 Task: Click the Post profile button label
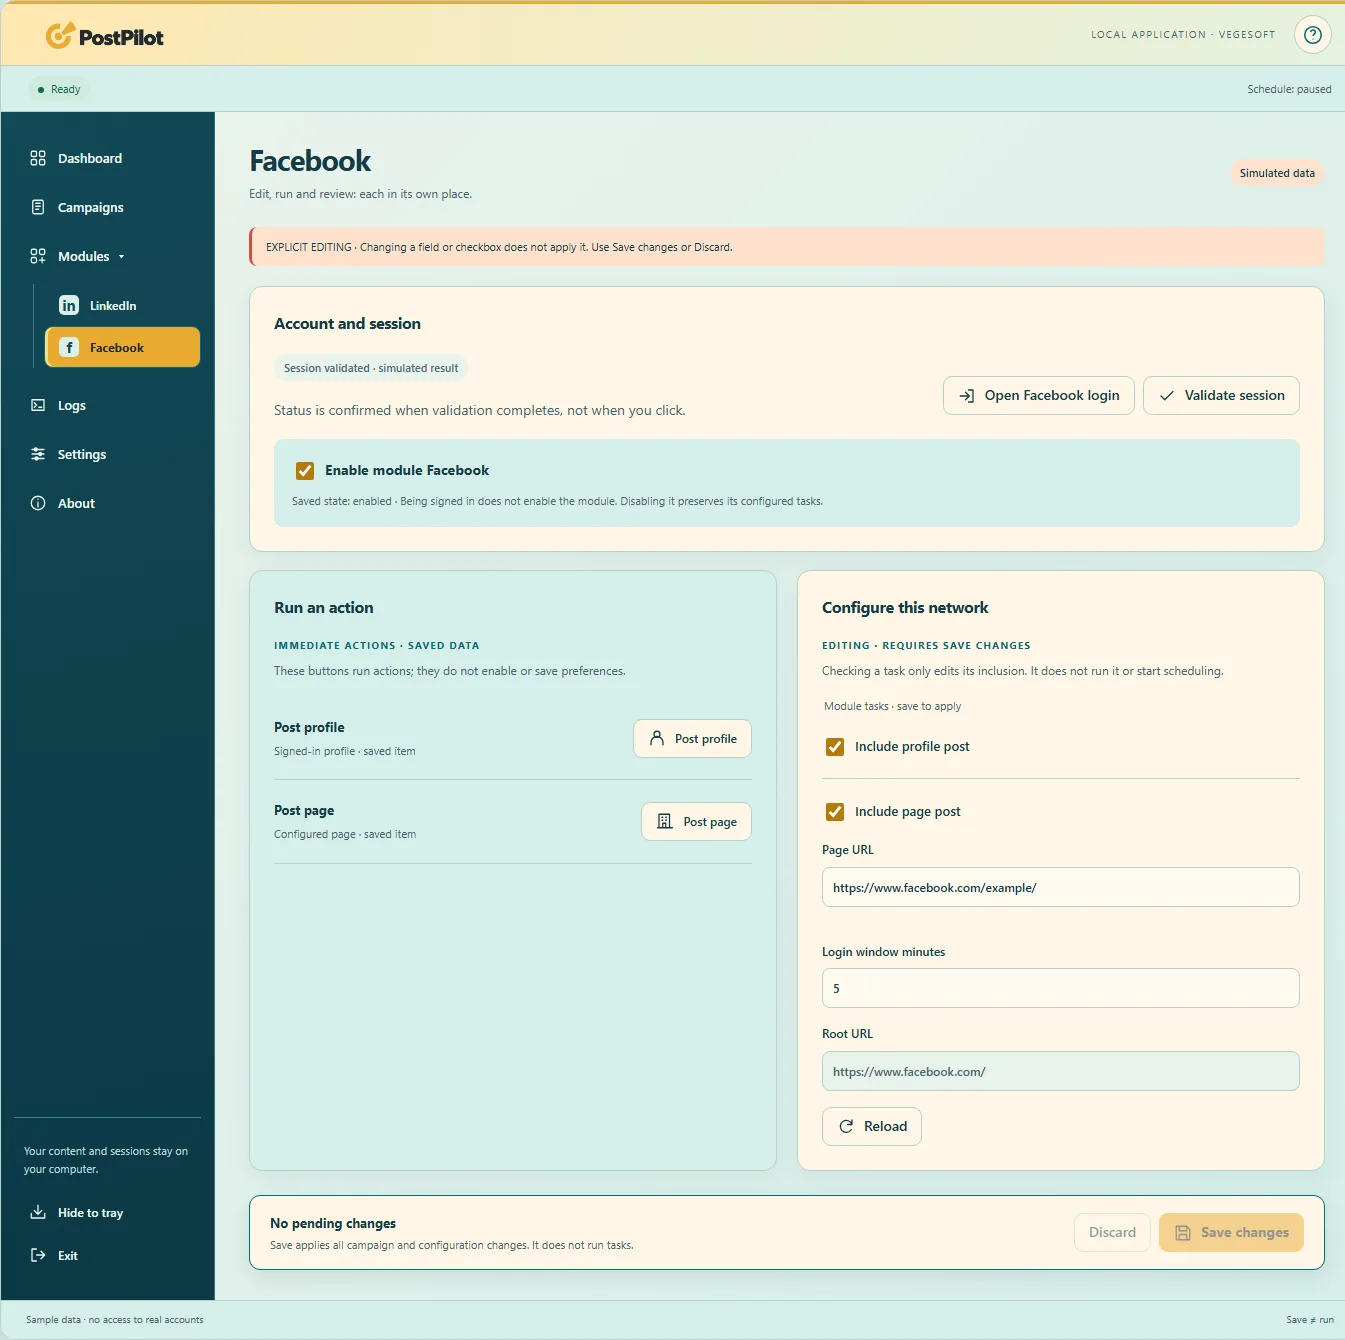(706, 739)
